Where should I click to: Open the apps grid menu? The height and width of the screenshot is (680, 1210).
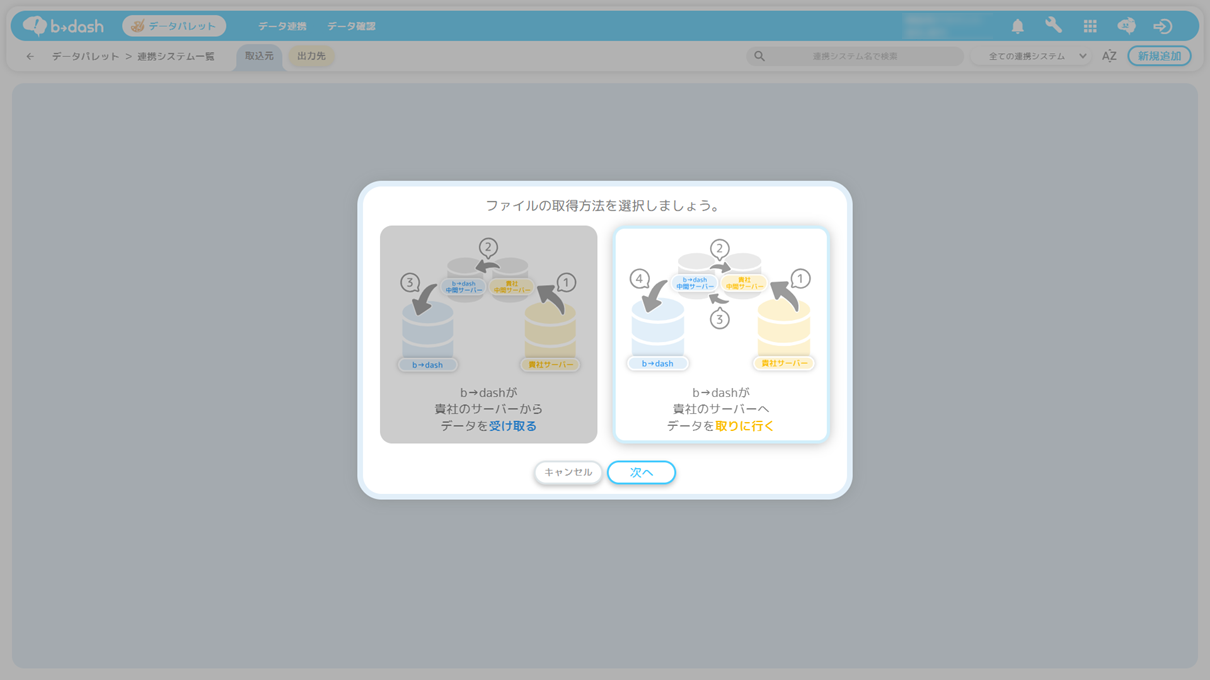pos(1090,27)
